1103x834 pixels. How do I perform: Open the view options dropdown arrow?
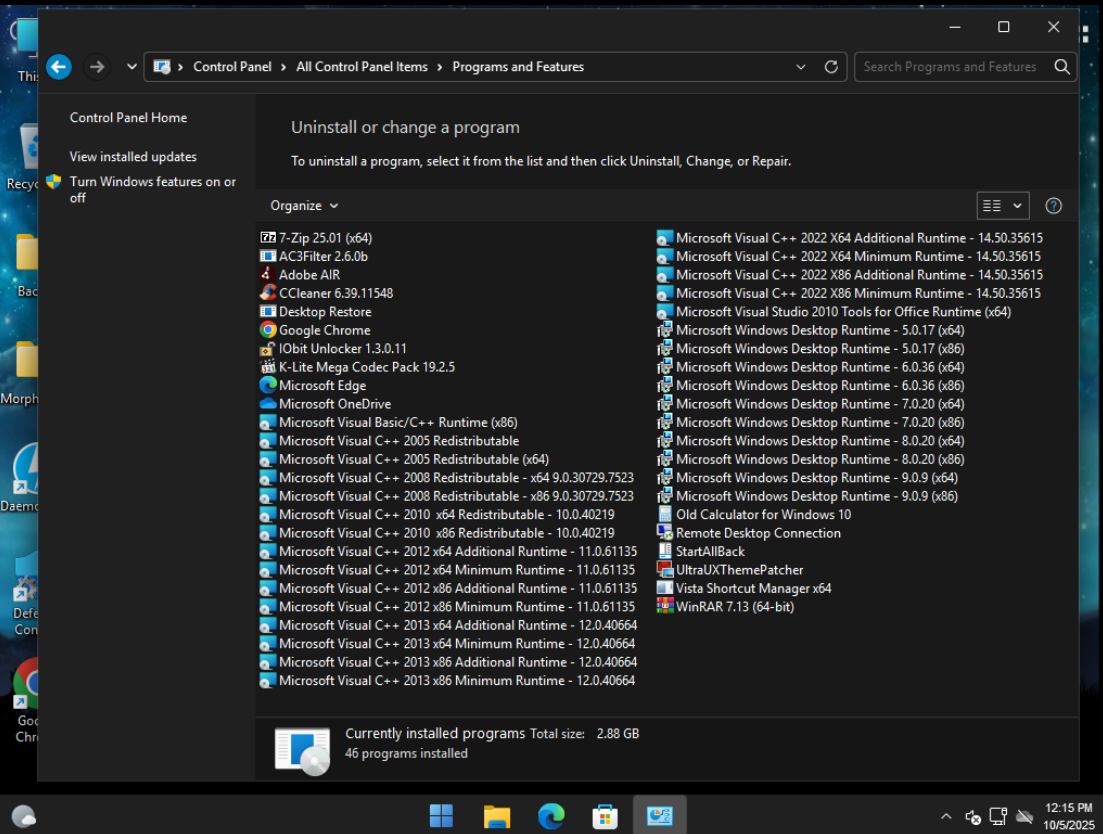point(1018,206)
